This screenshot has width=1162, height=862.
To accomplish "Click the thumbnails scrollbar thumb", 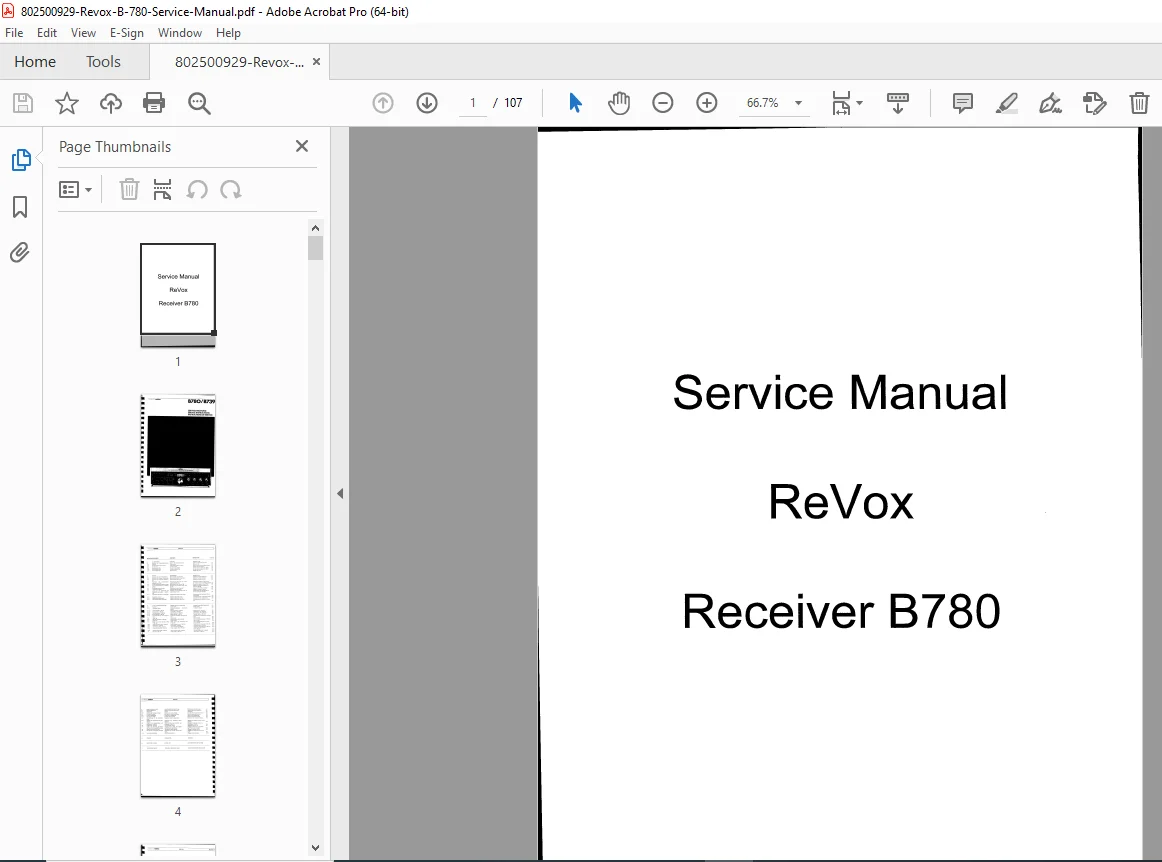I will coord(315,248).
